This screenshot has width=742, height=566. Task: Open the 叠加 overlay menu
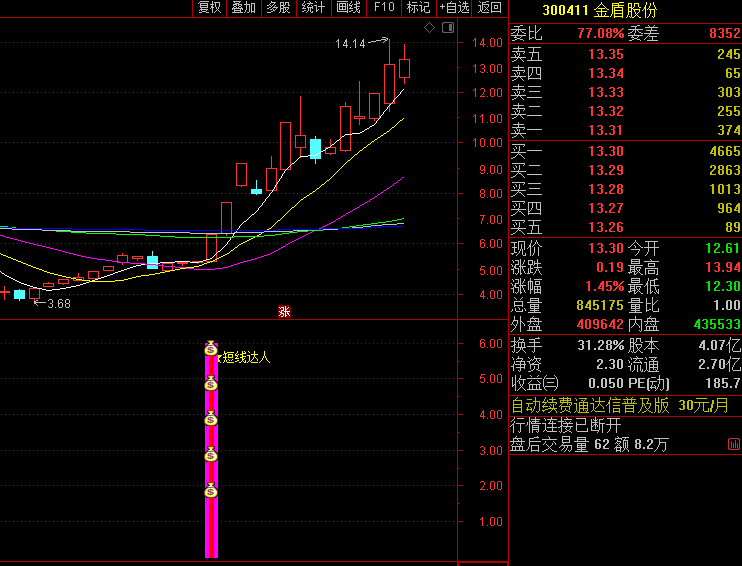pyautogui.click(x=244, y=8)
